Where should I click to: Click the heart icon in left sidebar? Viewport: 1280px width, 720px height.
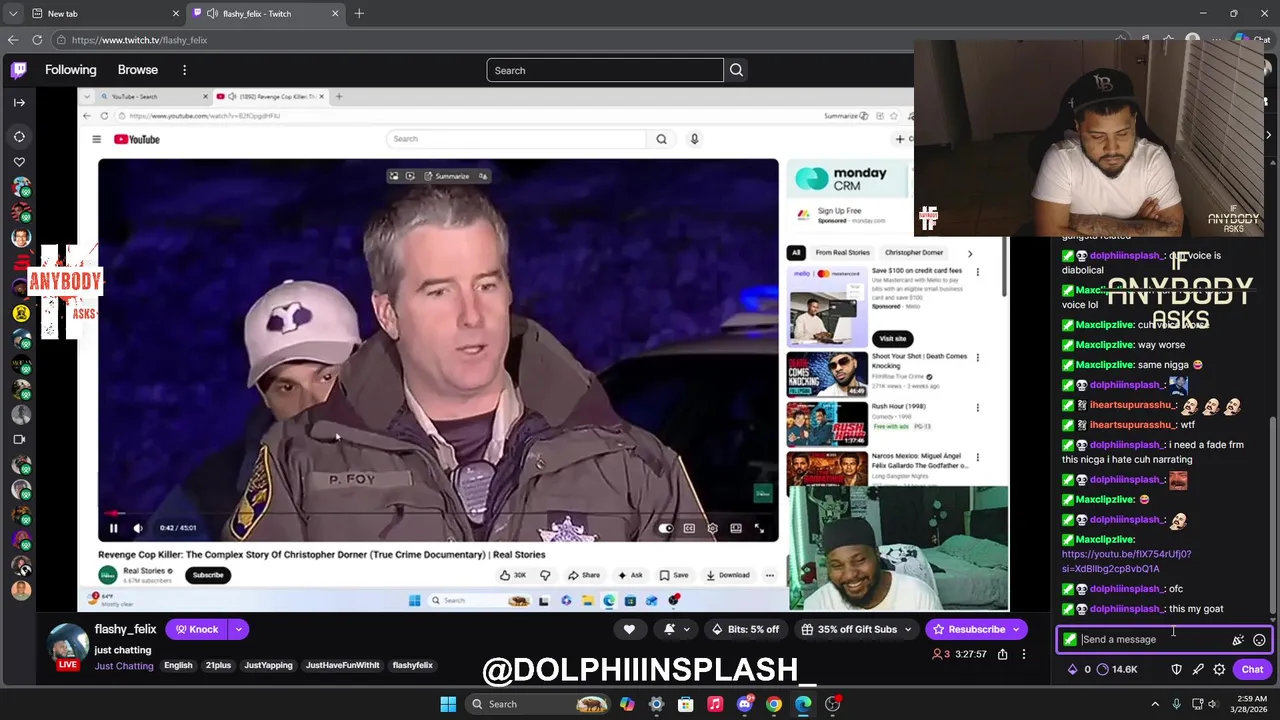(19, 162)
